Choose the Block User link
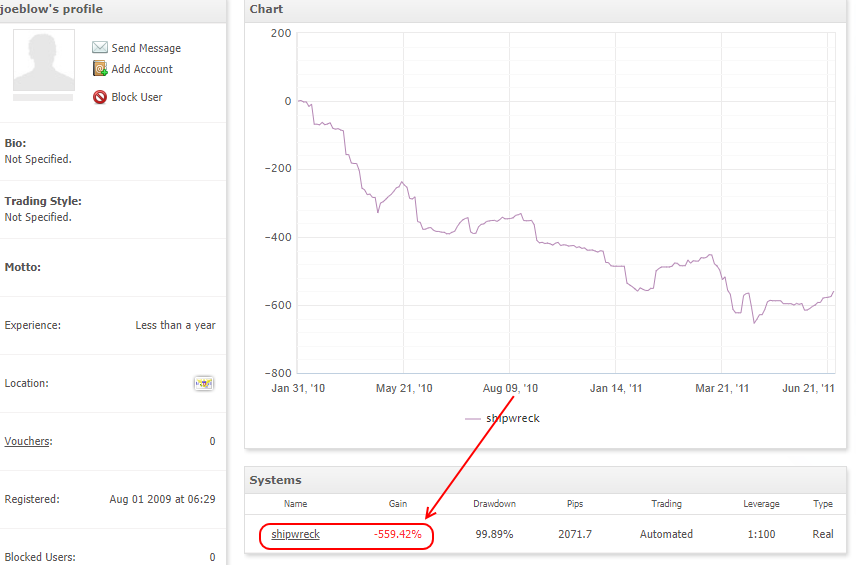Screen dimensions: 856x565 (136, 97)
